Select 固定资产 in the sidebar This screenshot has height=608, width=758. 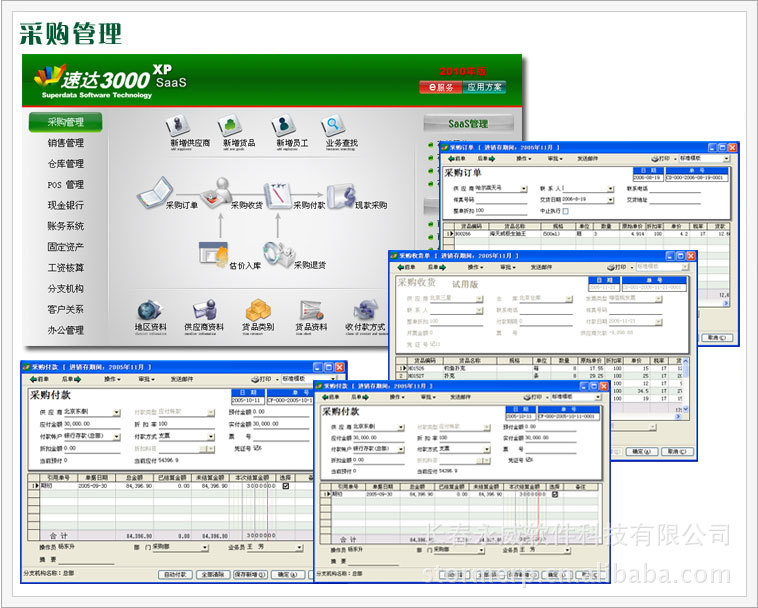65,246
